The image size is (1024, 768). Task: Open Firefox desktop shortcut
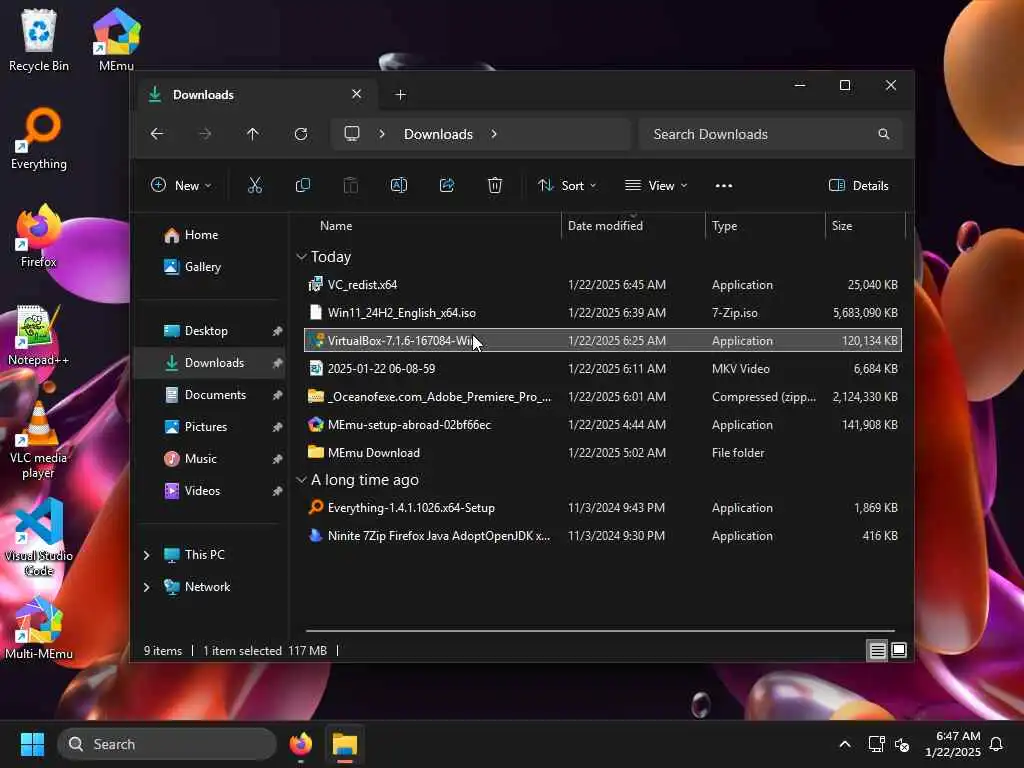pos(39,236)
